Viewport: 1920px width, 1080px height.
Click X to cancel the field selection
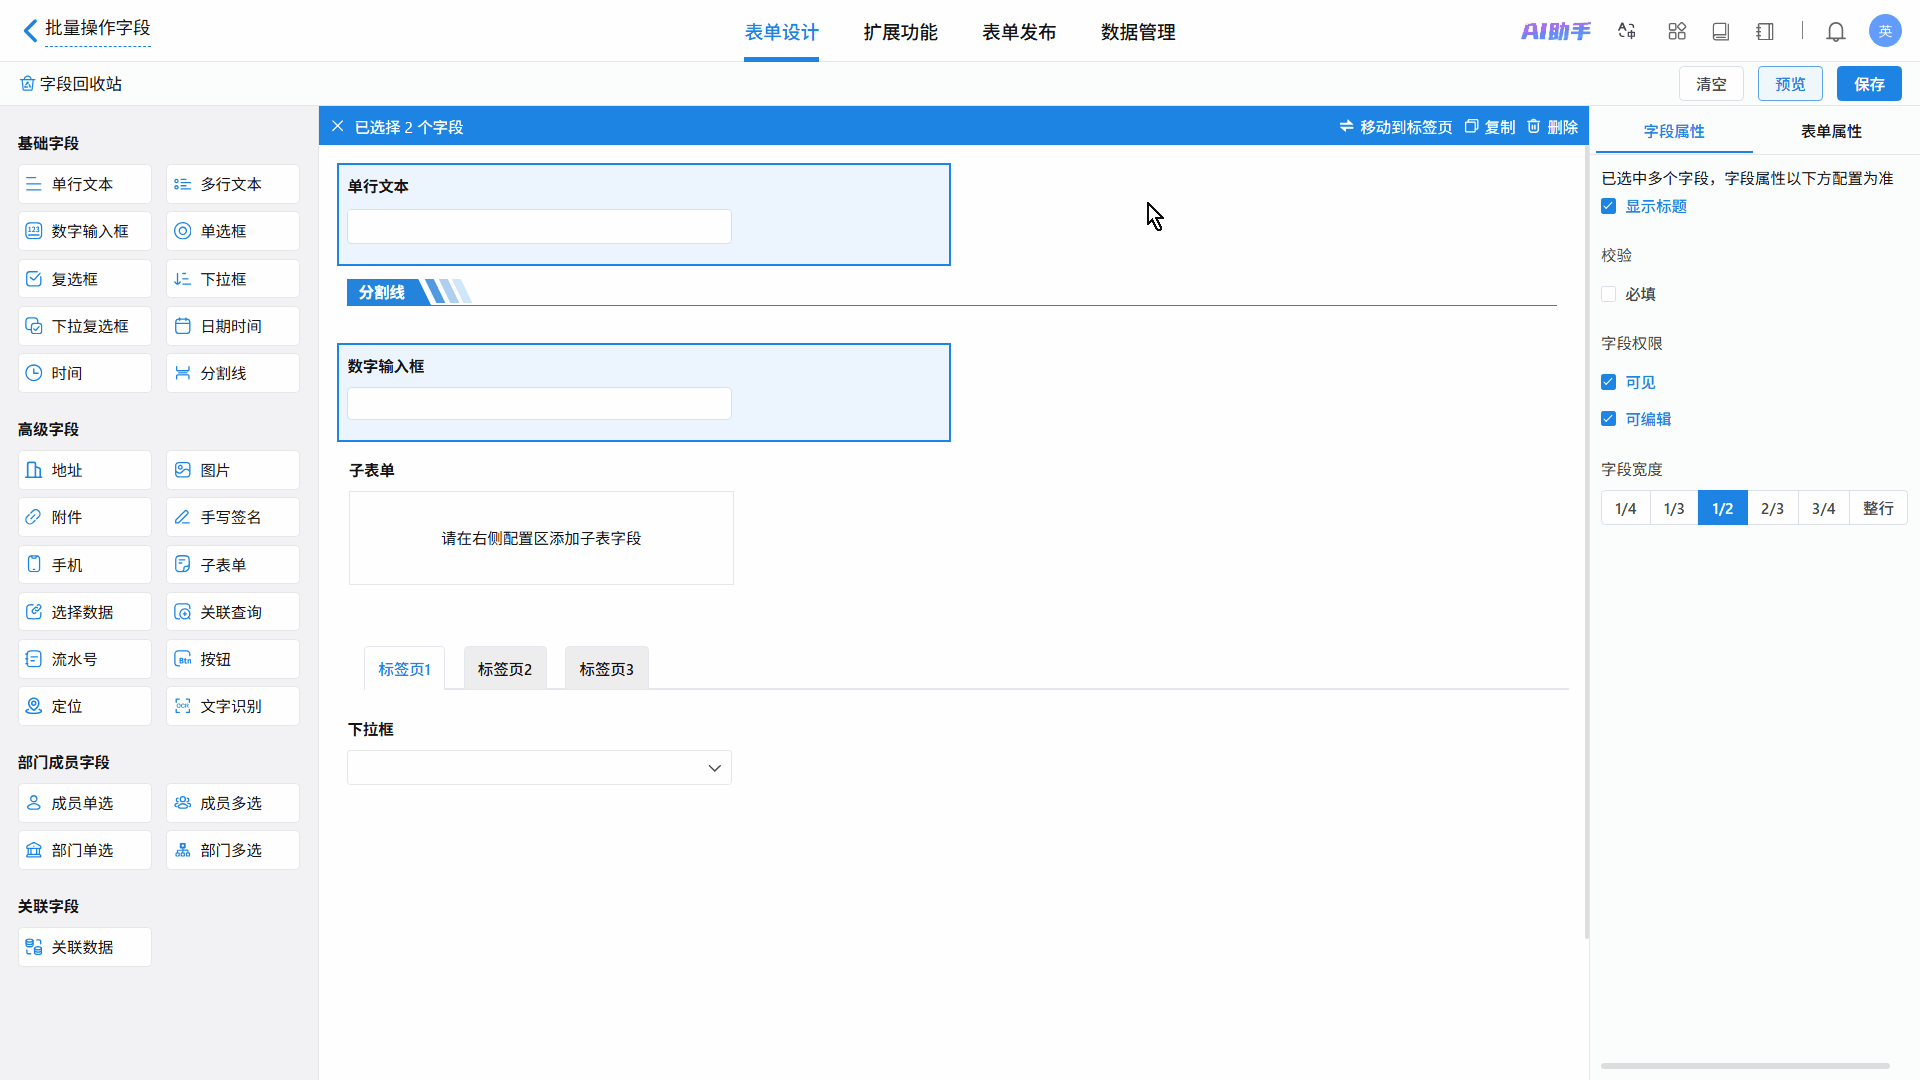(x=338, y=126)
